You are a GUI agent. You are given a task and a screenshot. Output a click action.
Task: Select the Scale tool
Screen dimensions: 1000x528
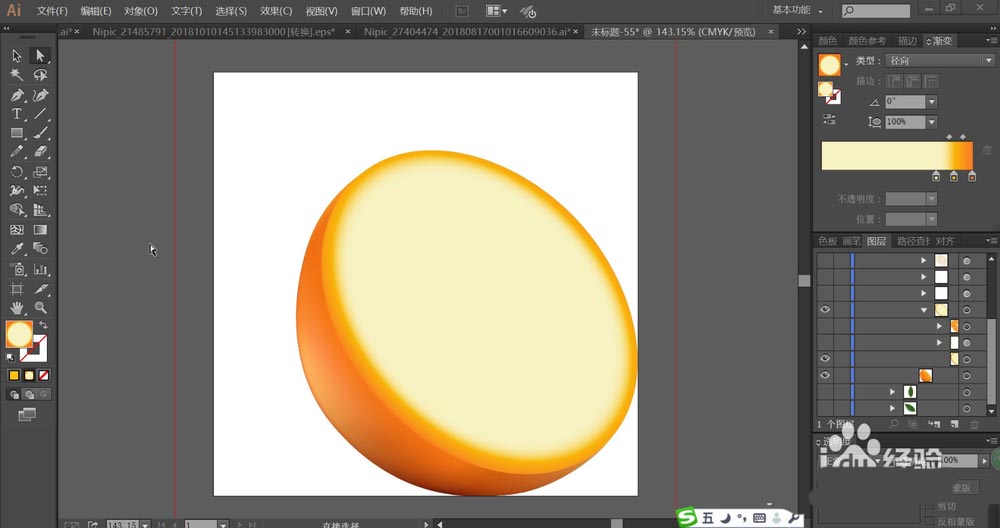click(40, 172)
